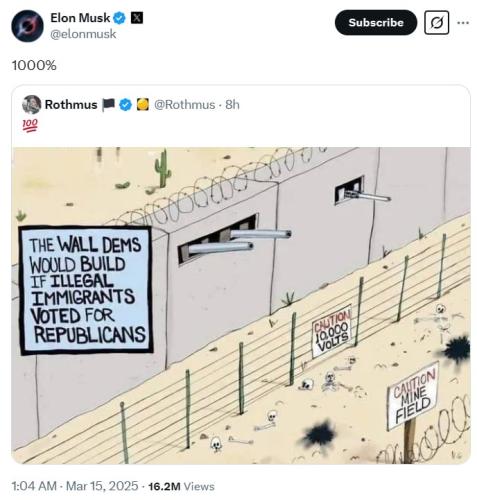Click the 1000% post text

34,65
